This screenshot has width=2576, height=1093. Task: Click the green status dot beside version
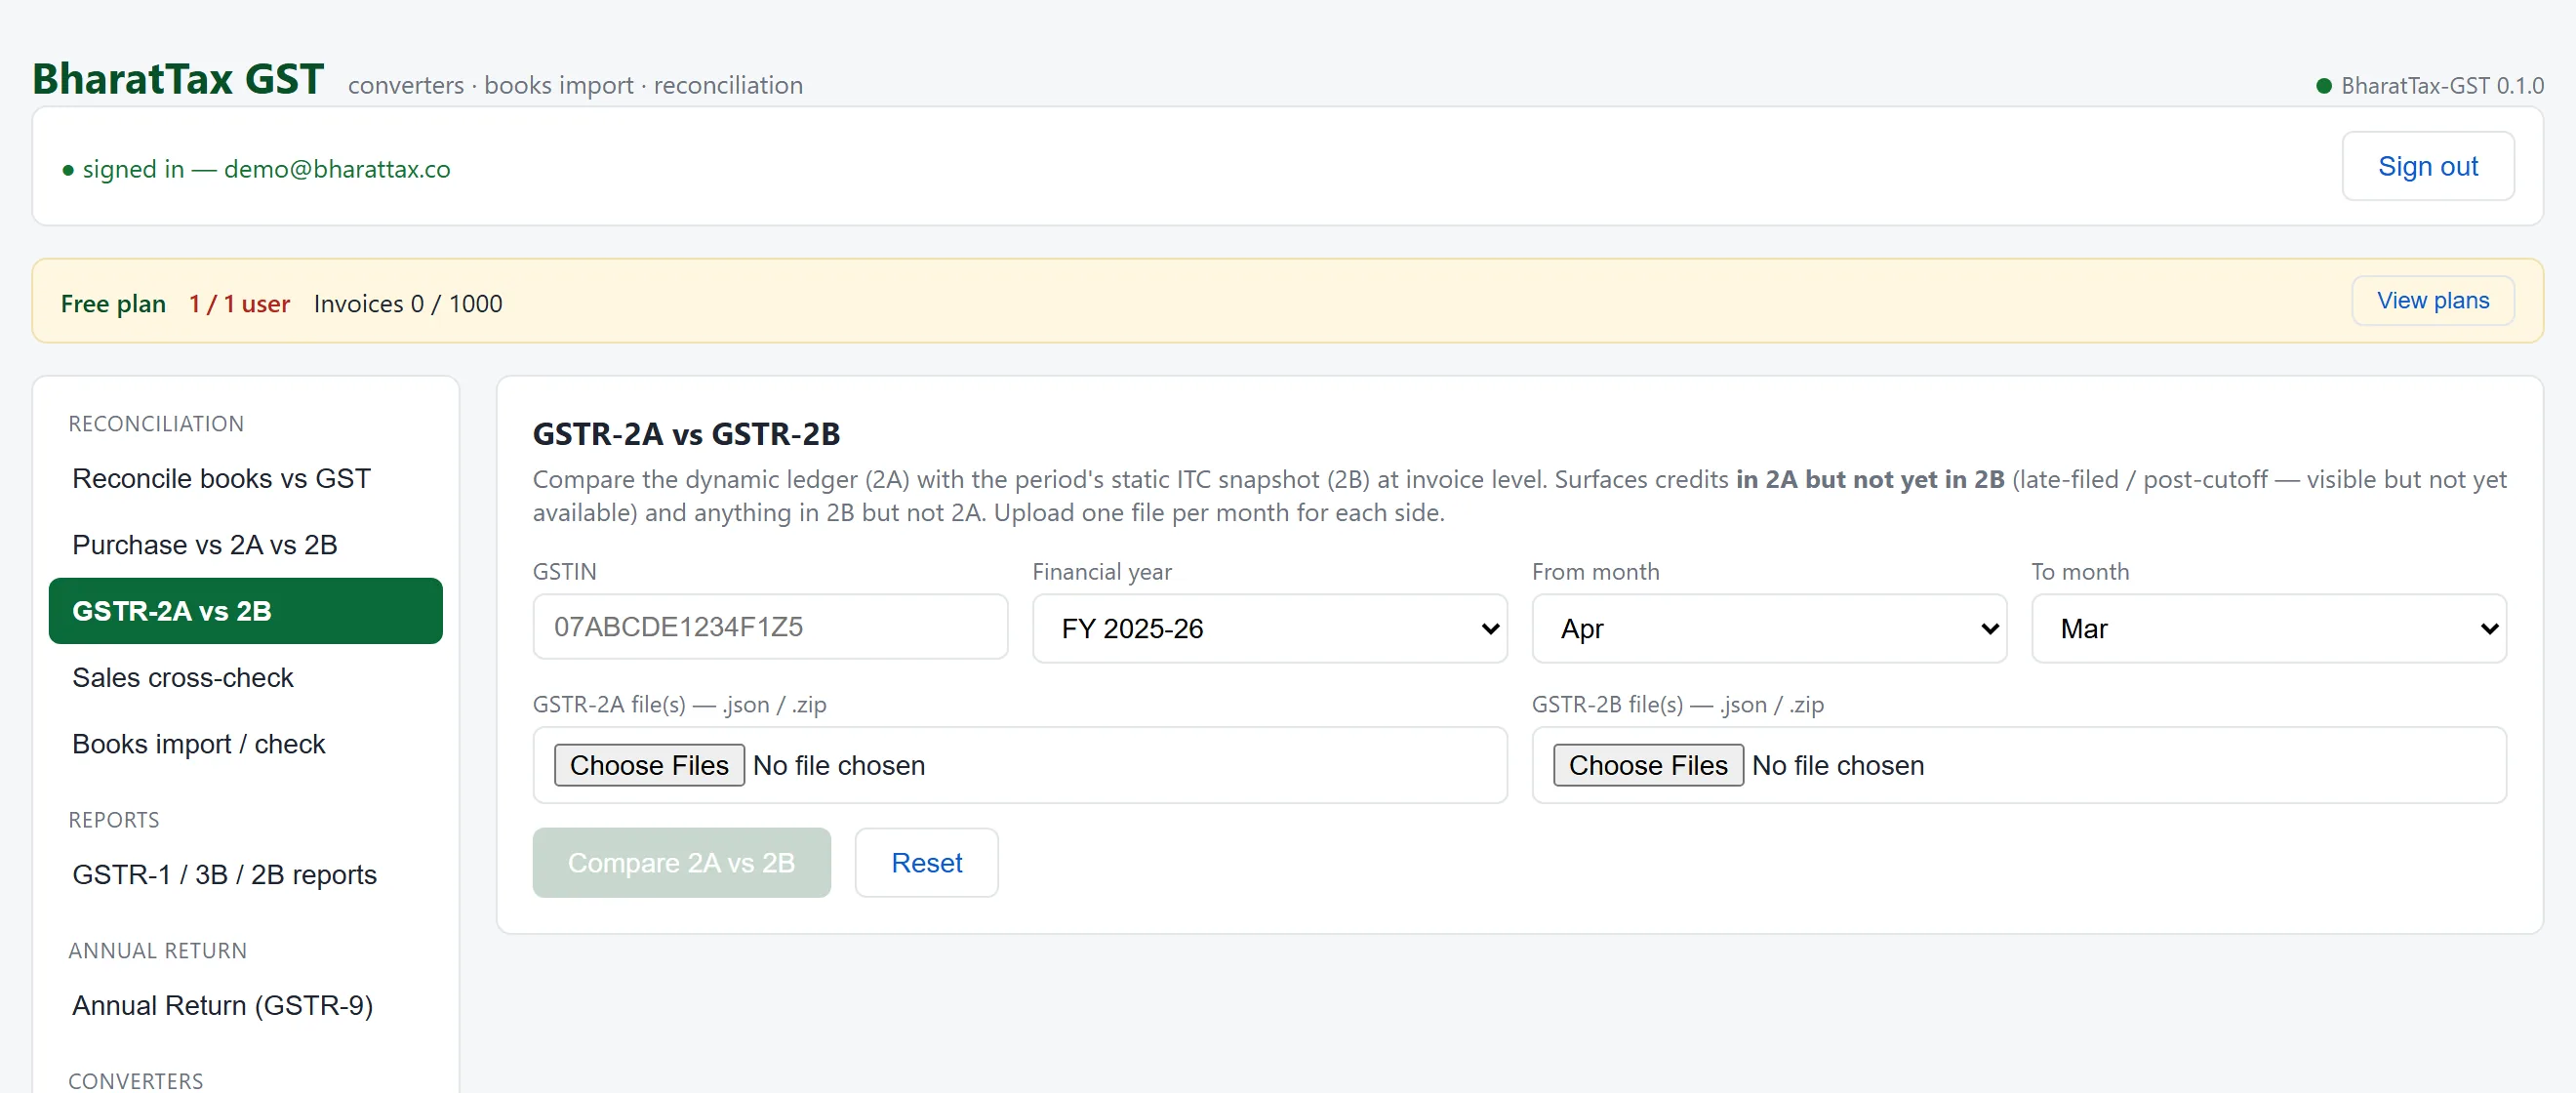[x=2324, y=86]
